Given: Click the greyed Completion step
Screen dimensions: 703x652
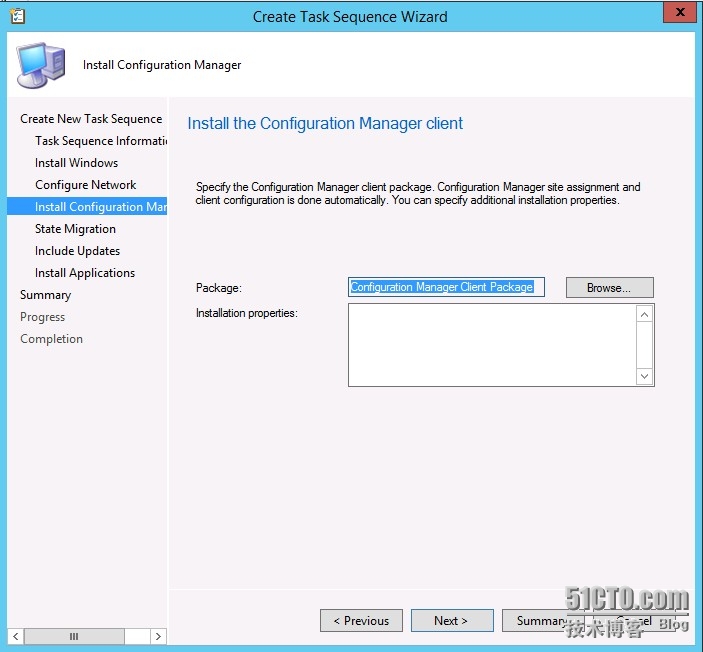Looking at the screenshot, I should click(x=52, y=339).
